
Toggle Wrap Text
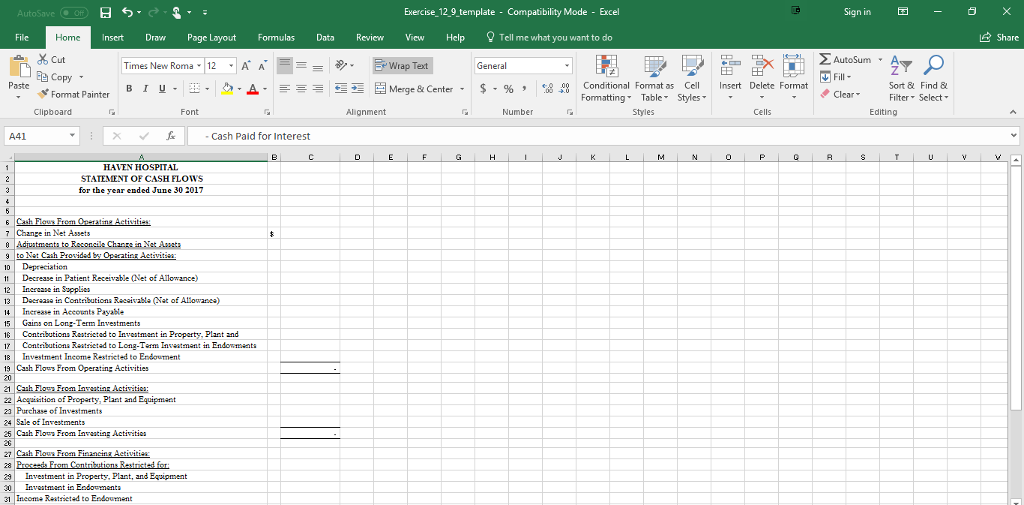pos(402,66)
